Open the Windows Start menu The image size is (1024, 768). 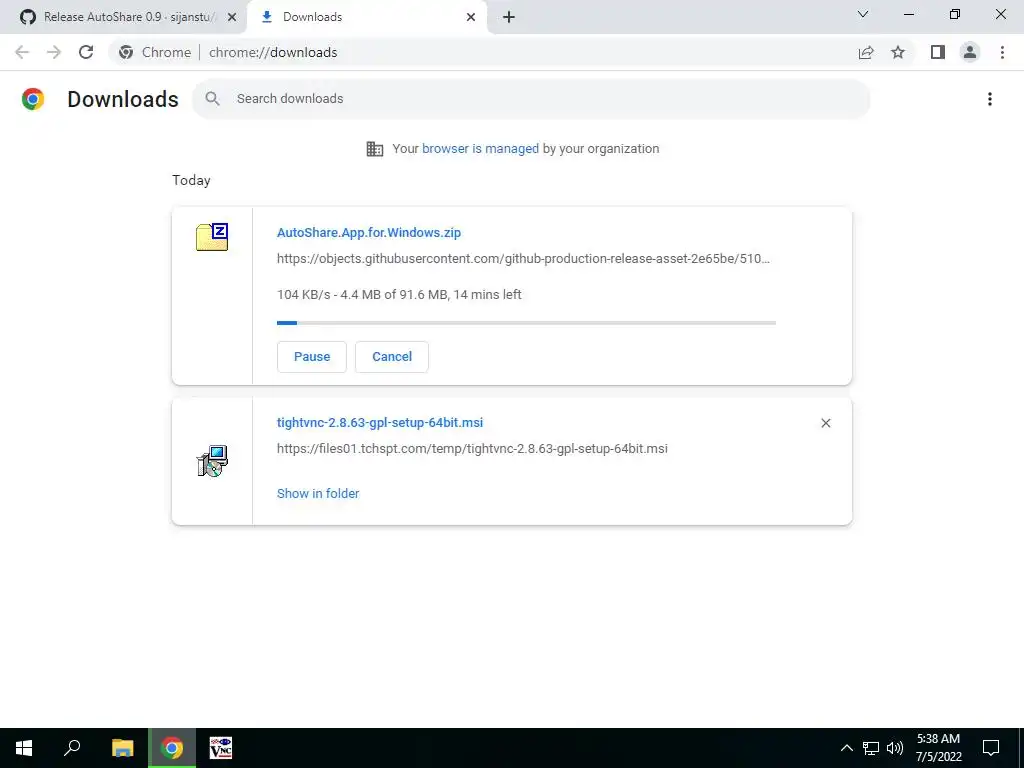coord(24,748)
